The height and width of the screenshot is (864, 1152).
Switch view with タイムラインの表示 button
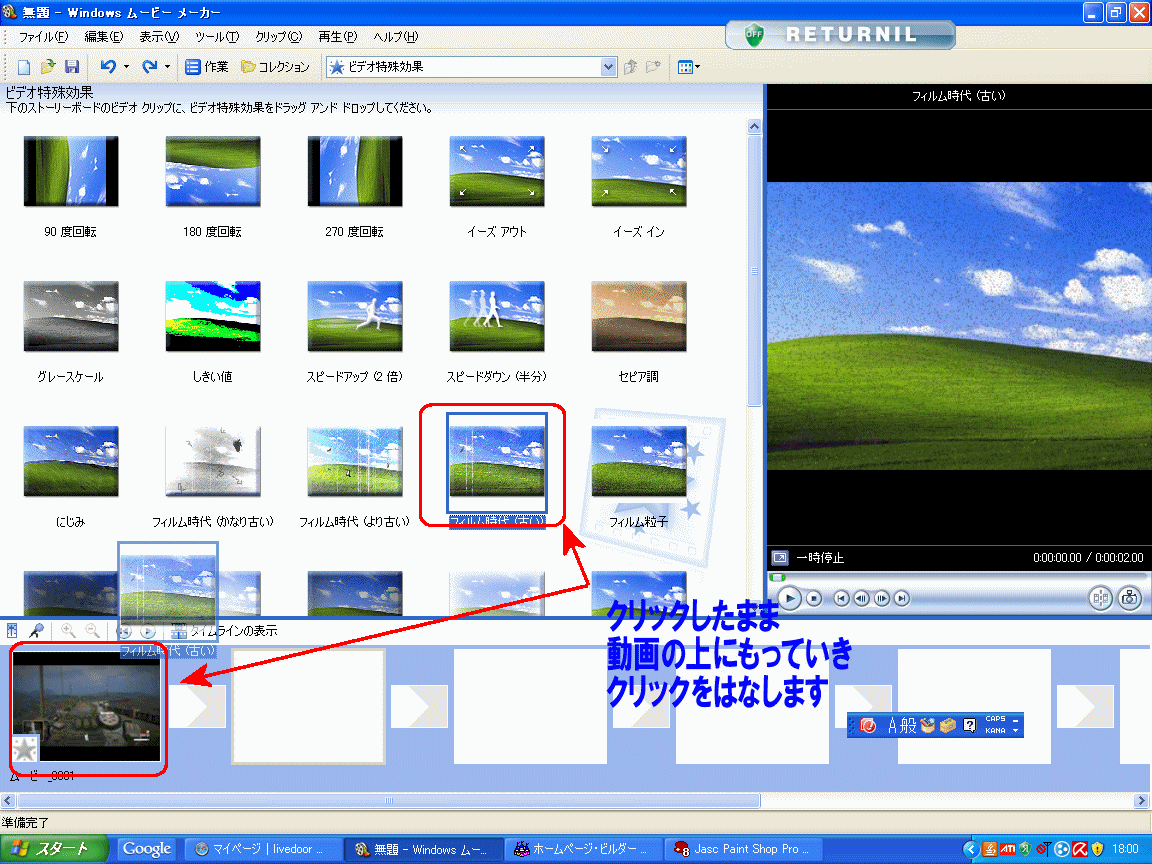(x=223, y=630)
